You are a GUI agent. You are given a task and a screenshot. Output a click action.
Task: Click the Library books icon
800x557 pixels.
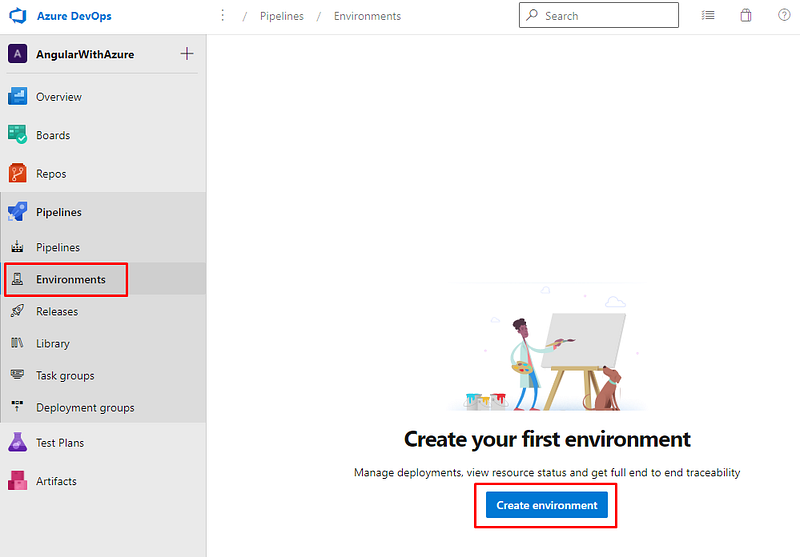(17, 343)
